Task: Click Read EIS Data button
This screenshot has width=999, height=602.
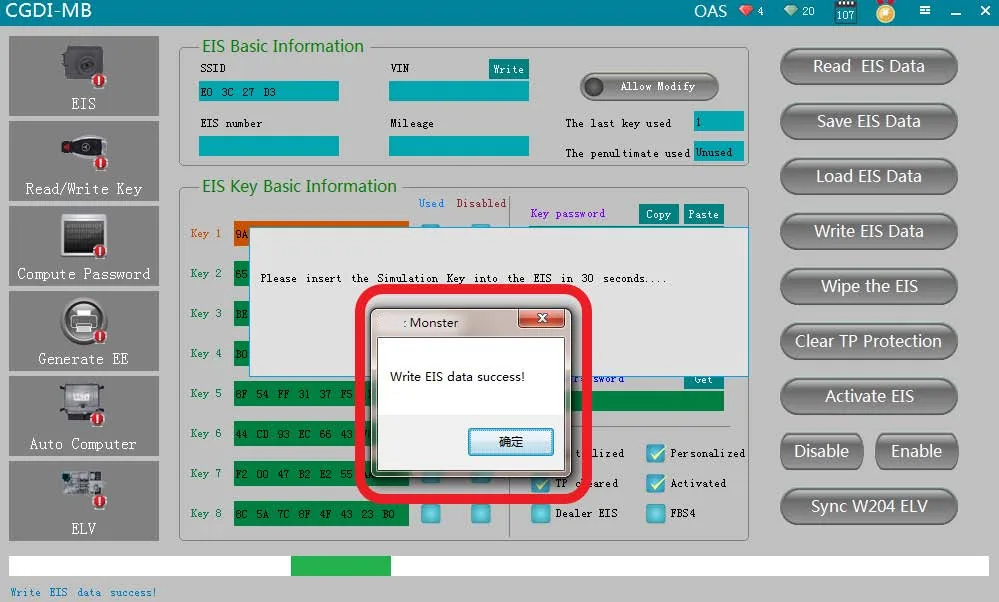Action: (x=868, y=66)
